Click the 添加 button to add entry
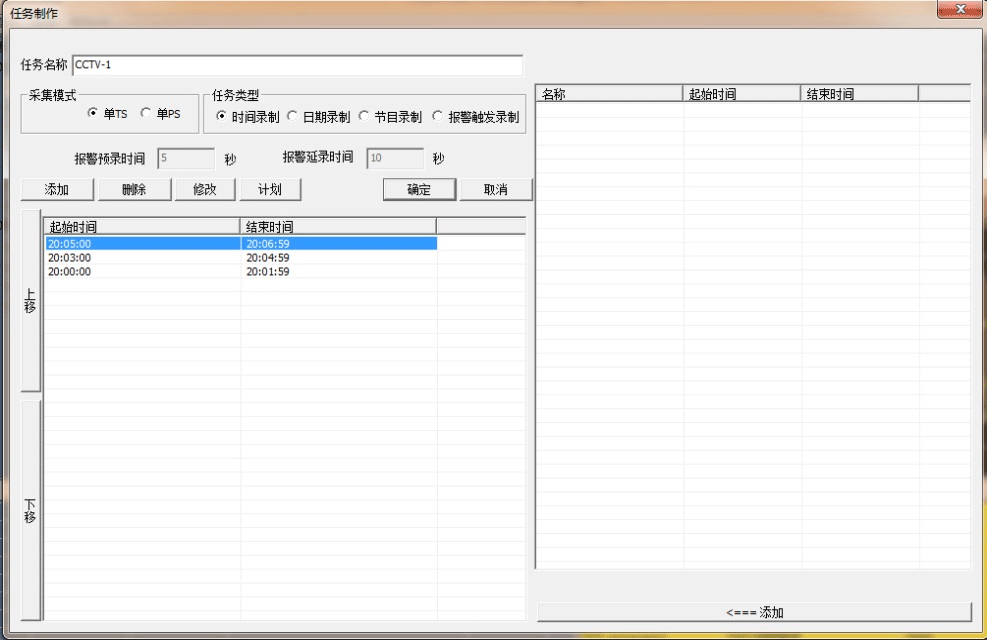Viewport: 987px width, 640px height. (56, 189)
